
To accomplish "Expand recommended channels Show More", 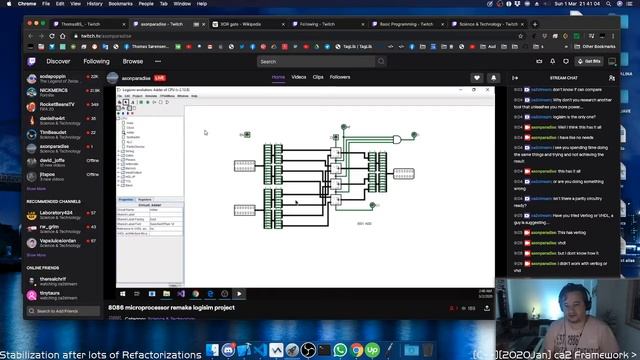I will 36,255.
